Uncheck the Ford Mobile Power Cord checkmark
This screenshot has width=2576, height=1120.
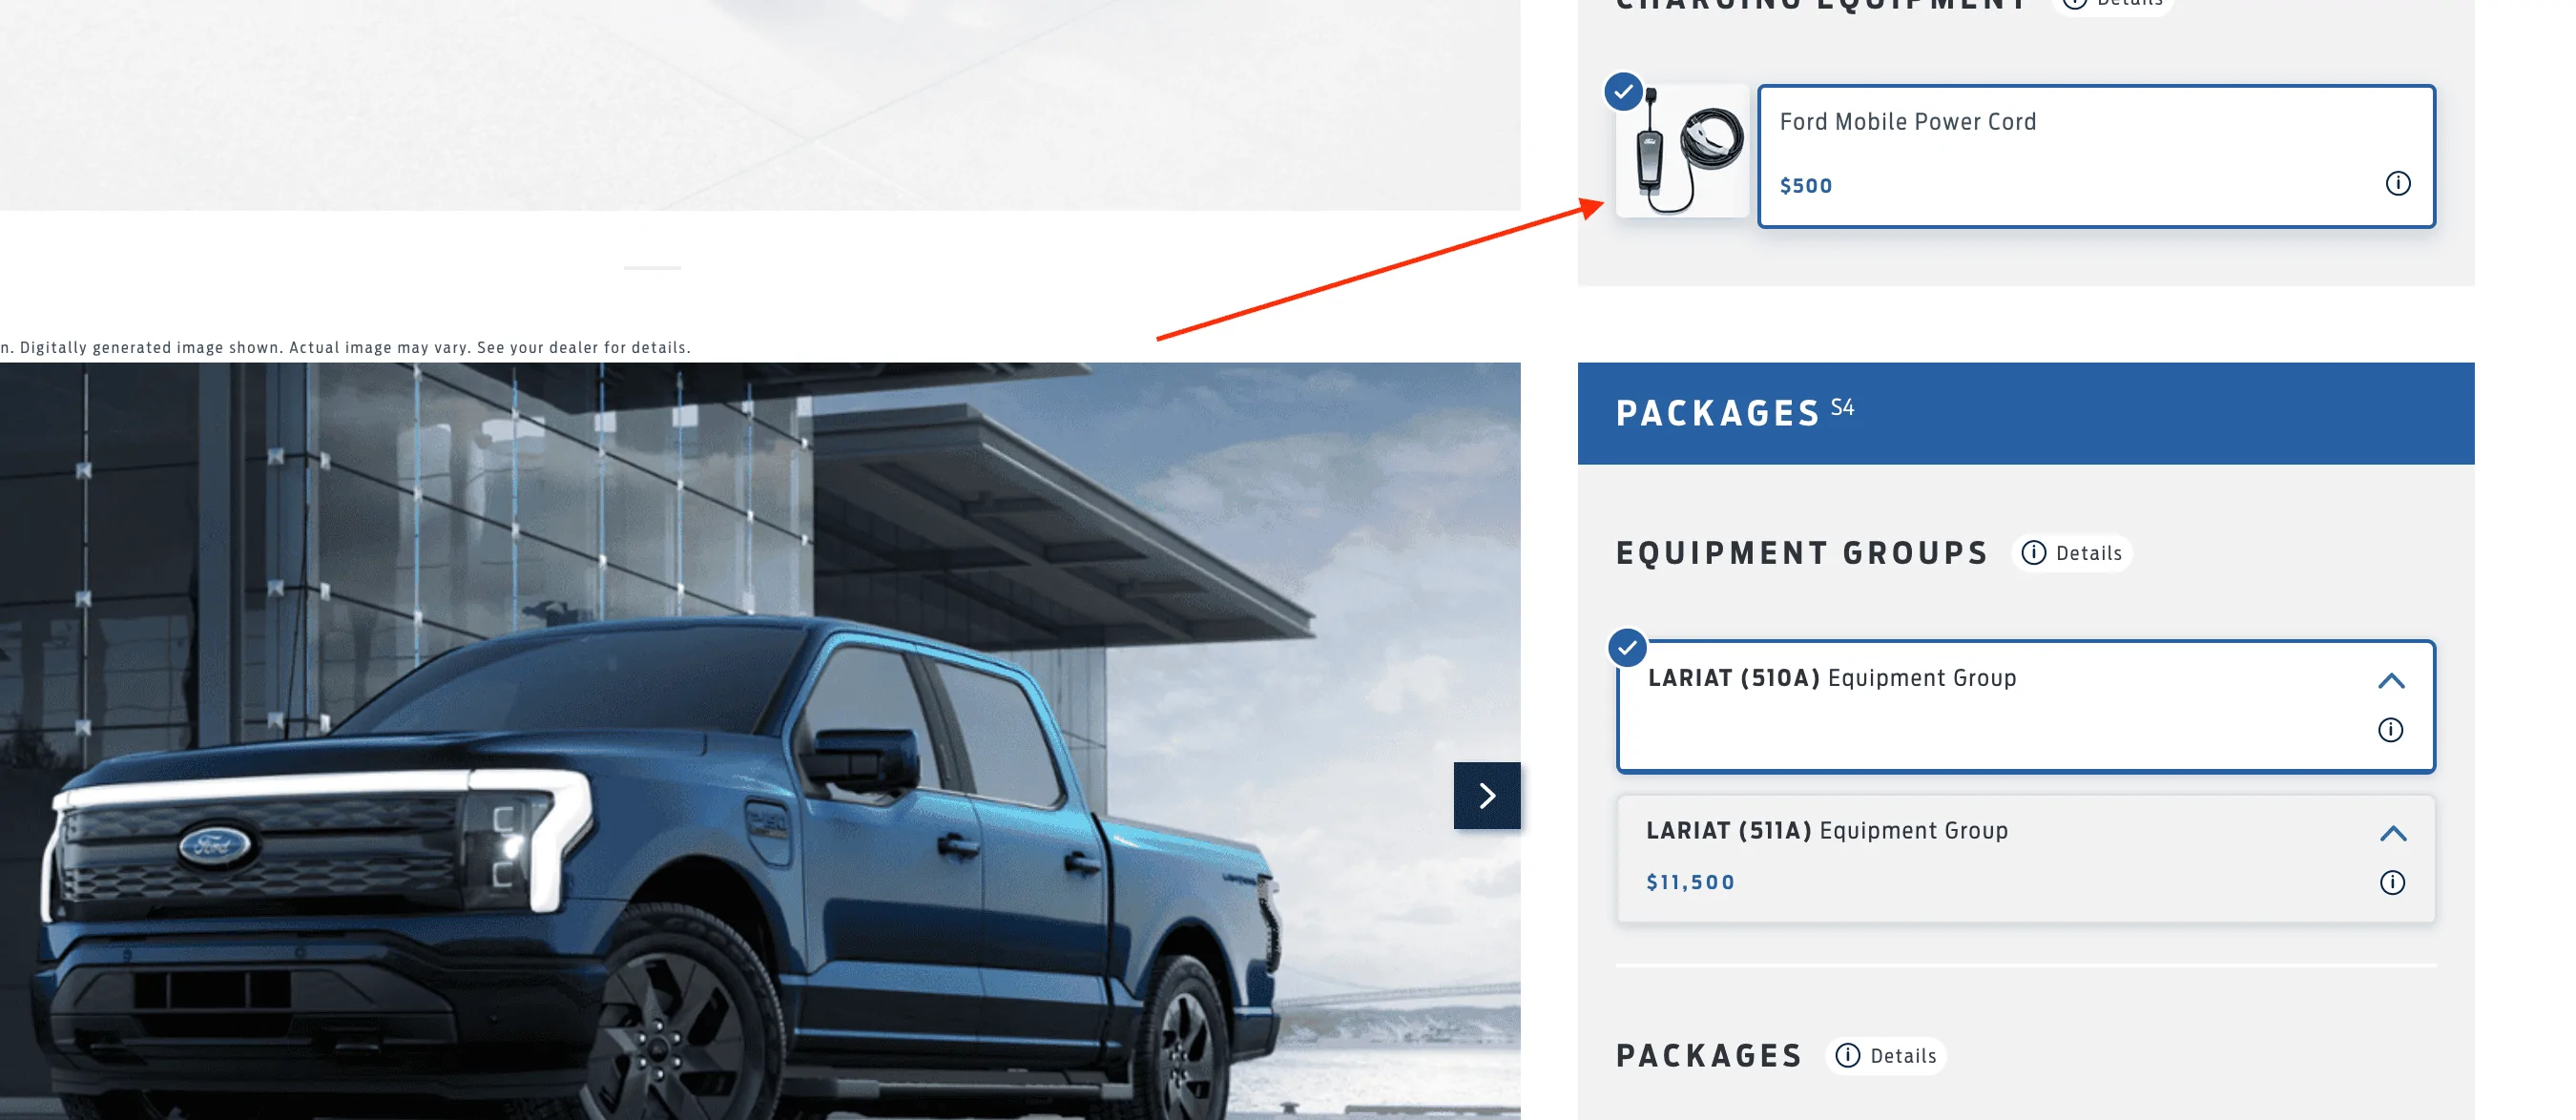click(x=1624, y=92)
